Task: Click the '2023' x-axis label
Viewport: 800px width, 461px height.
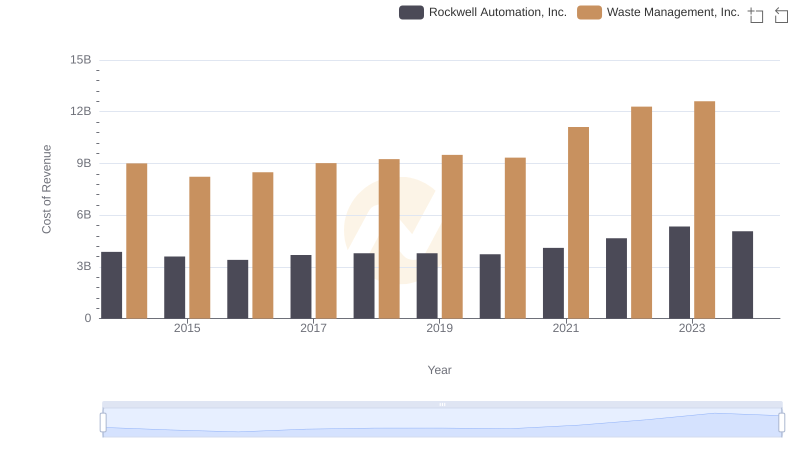Action: pos(692,328)
